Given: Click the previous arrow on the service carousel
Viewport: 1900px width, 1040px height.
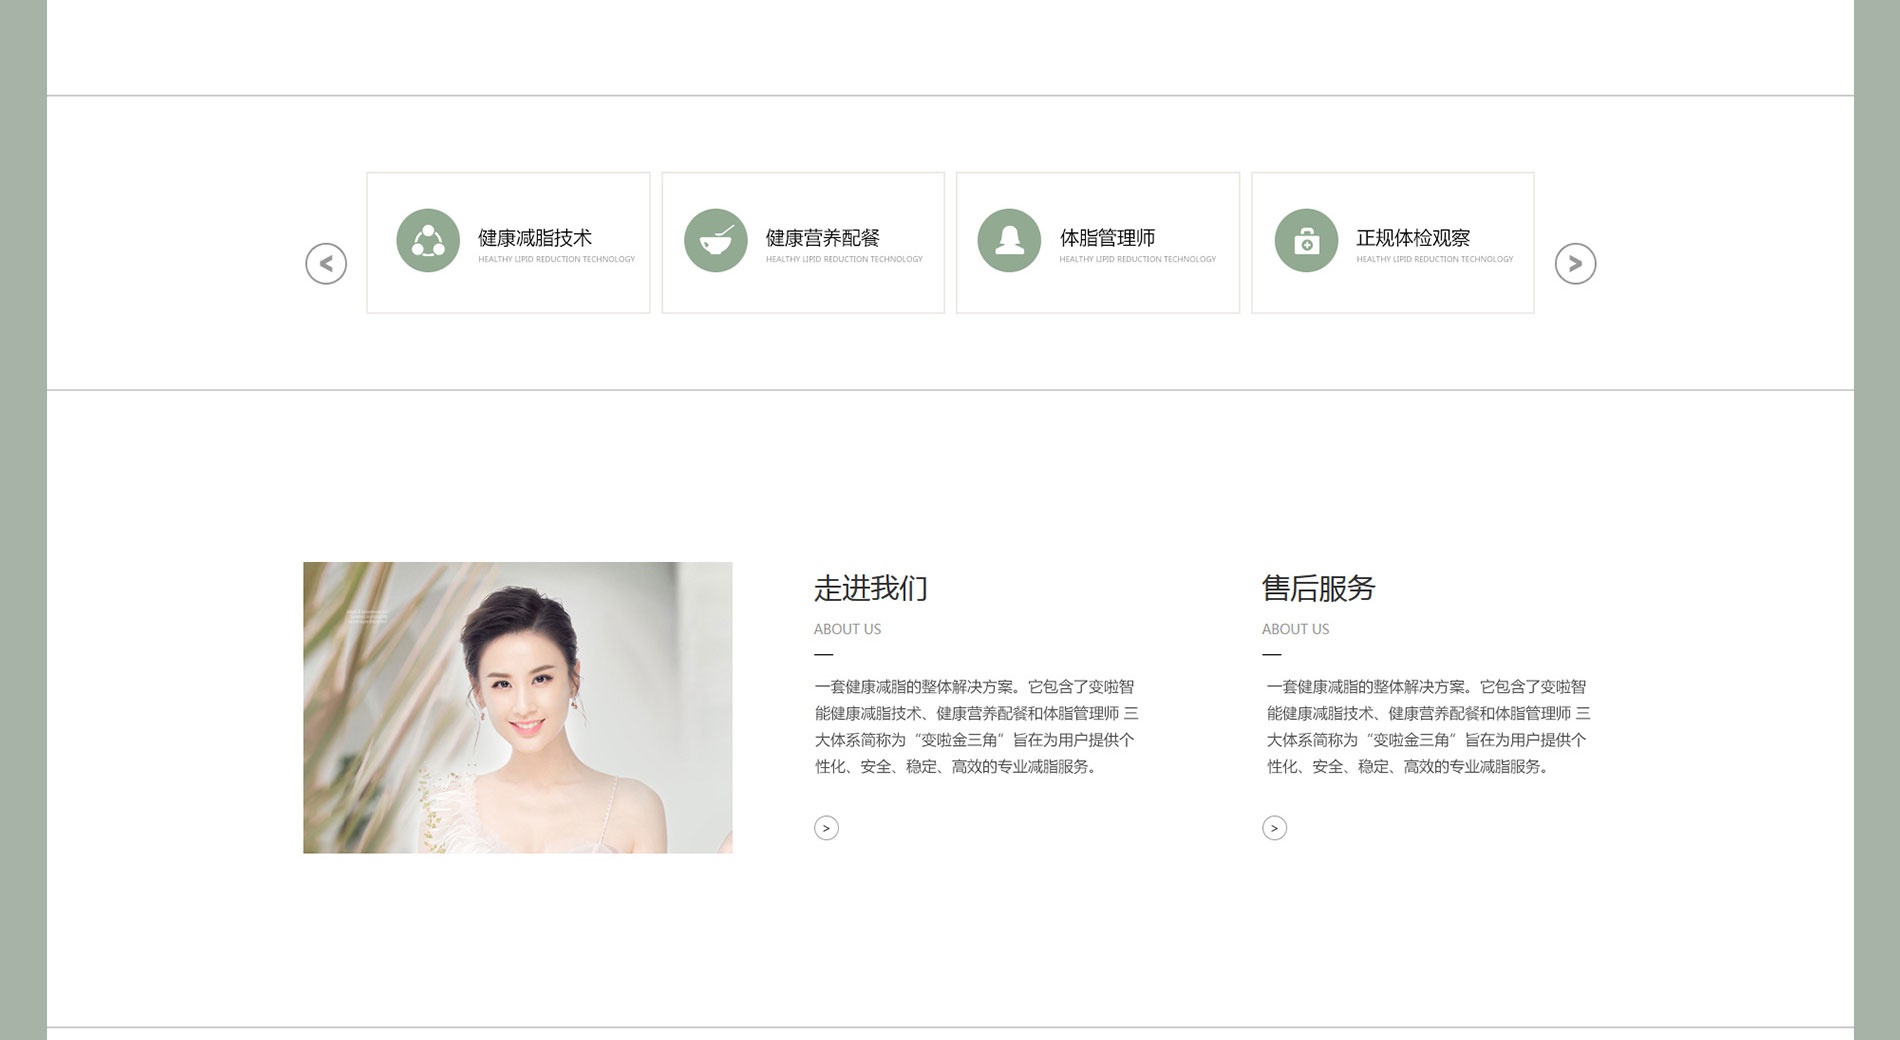Looking at the screenshot, I should [326, 264].
